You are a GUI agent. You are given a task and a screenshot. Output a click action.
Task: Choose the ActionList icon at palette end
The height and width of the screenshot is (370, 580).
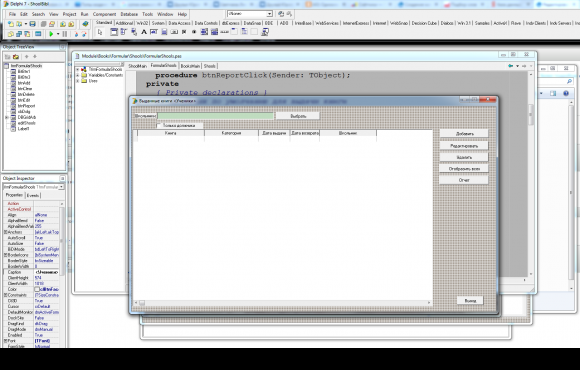pos(265,32)
